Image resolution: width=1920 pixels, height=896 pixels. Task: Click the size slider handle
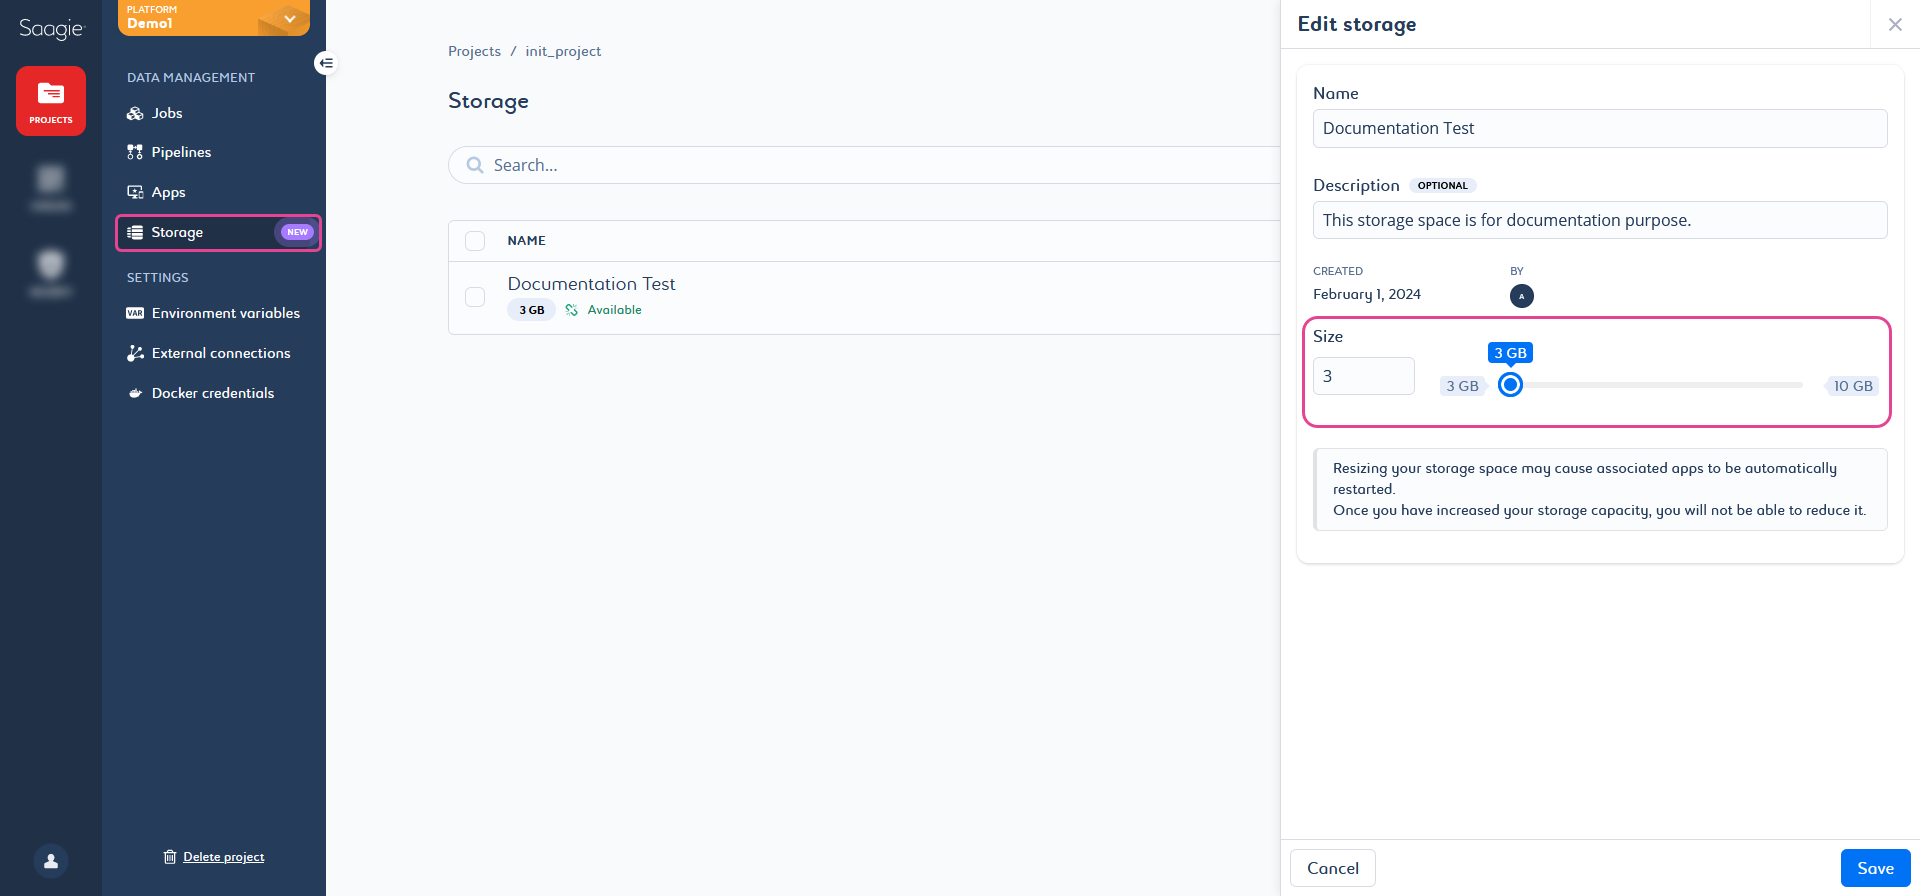click(x=1510, y=385)
